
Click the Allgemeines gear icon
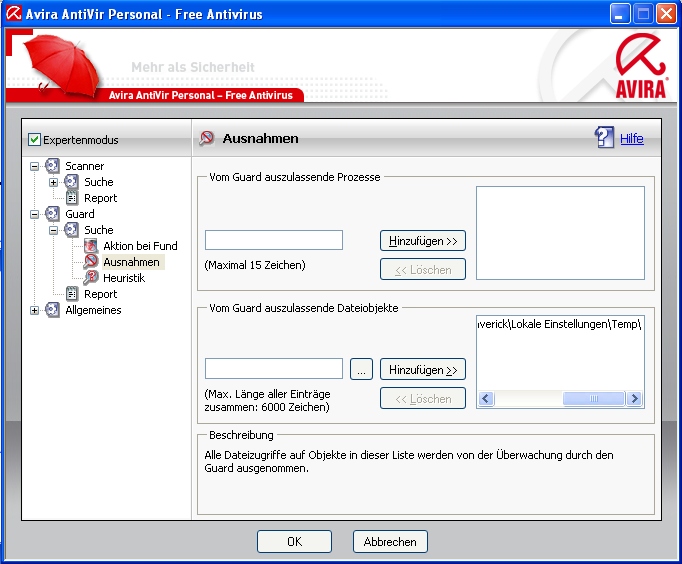(52, 310)
